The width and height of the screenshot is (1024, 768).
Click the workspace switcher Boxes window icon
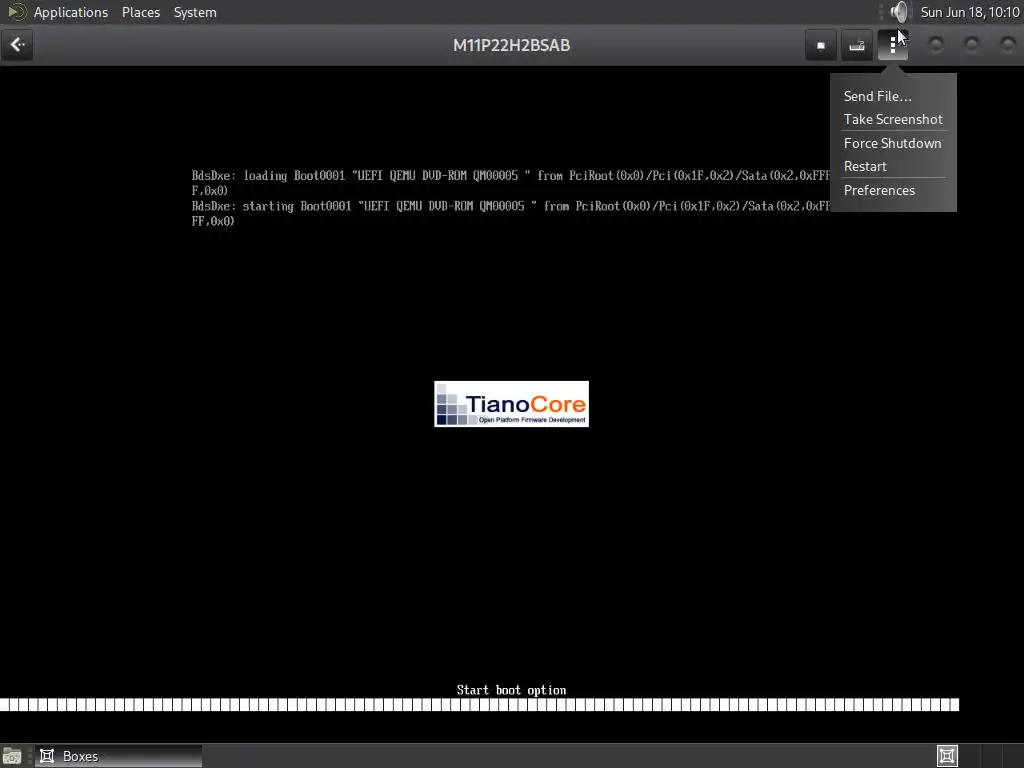[947, 756]
